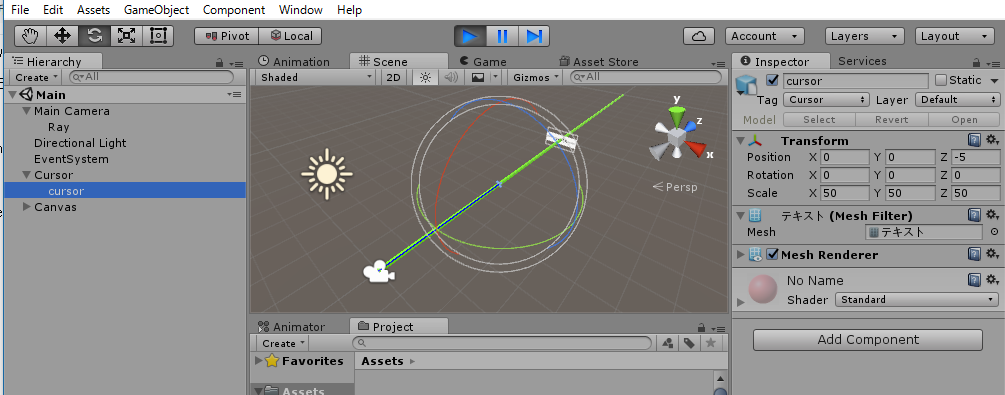The image size is (1005, 395).
Task: Click the sun light gizmo in scene
Action: pyautogui.click(x=327, y=173)
